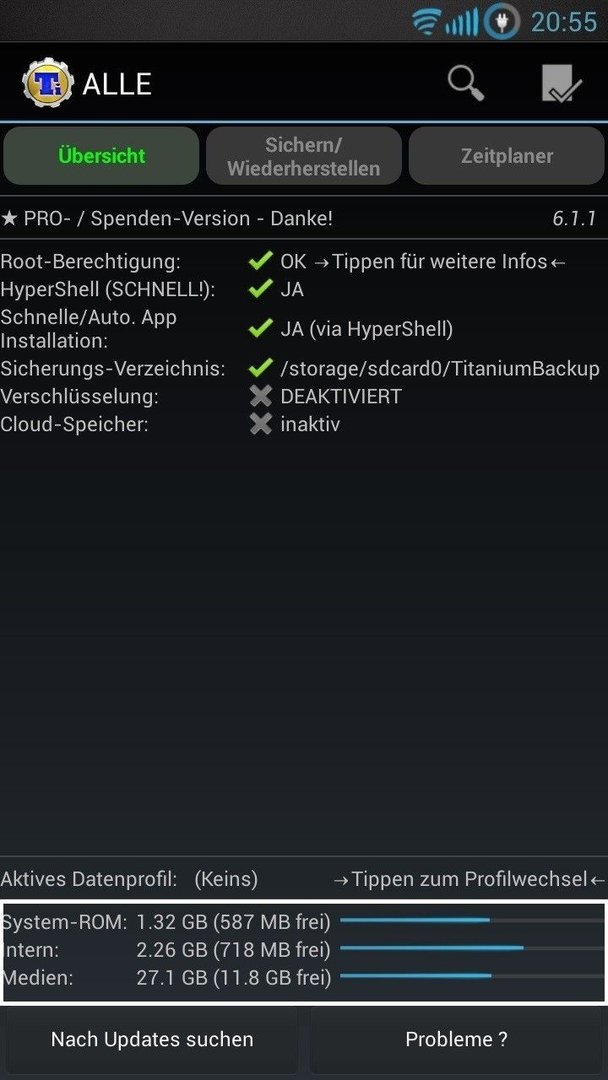This screenshot has height=1080, width=608.
Task: Tap the Nach Updates suchen button
Action: pos(152,1039)
